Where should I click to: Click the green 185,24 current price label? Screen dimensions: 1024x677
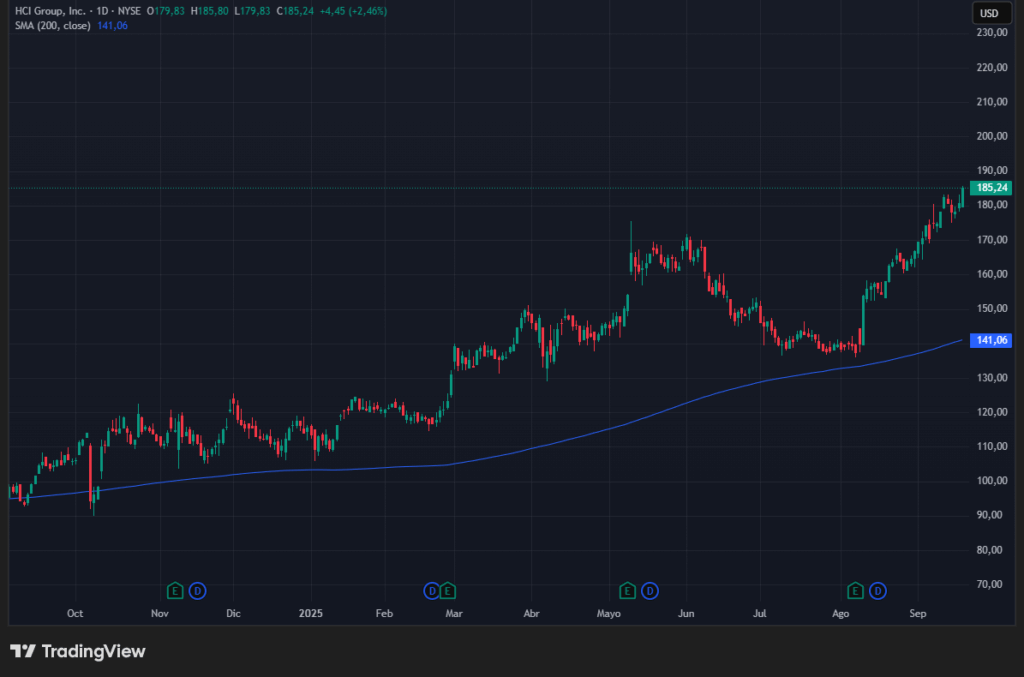(x=992, y=188)
